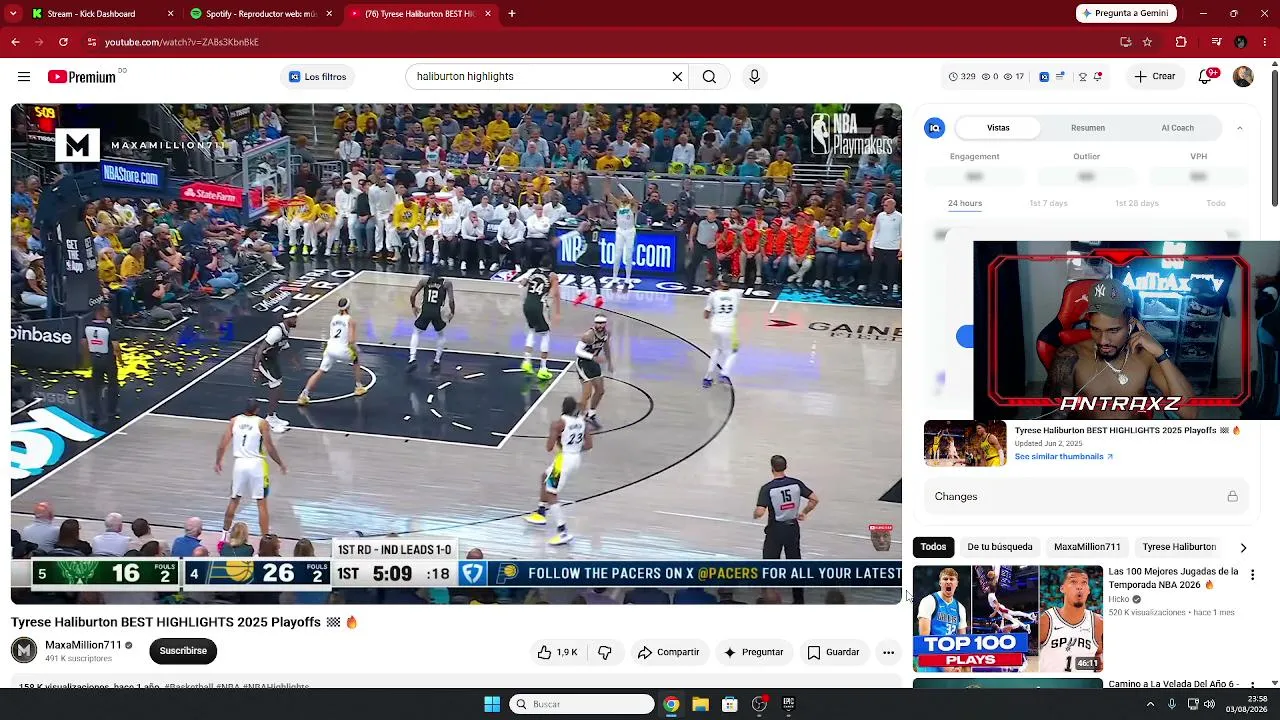Collapse the IQ panel with the chevron
This screenshot has width=1280, height=720.
pos(1239,128)
